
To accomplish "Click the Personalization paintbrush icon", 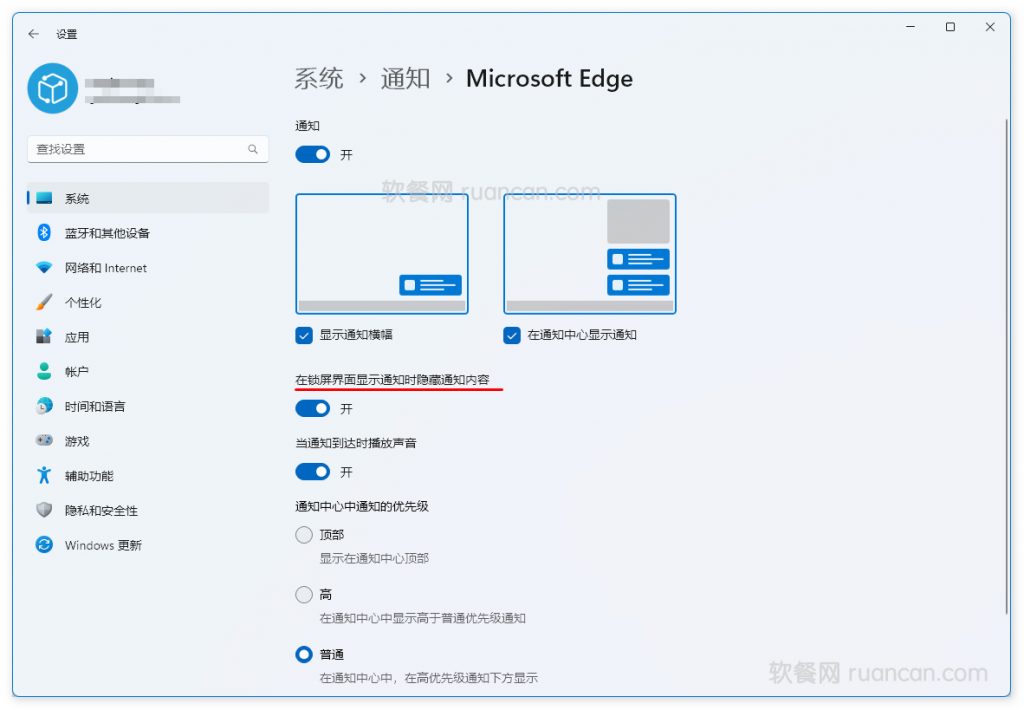I will [44, 302].
